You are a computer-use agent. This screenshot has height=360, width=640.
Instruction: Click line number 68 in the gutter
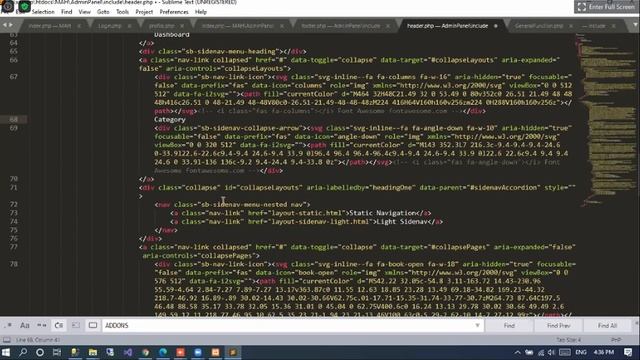13,119
